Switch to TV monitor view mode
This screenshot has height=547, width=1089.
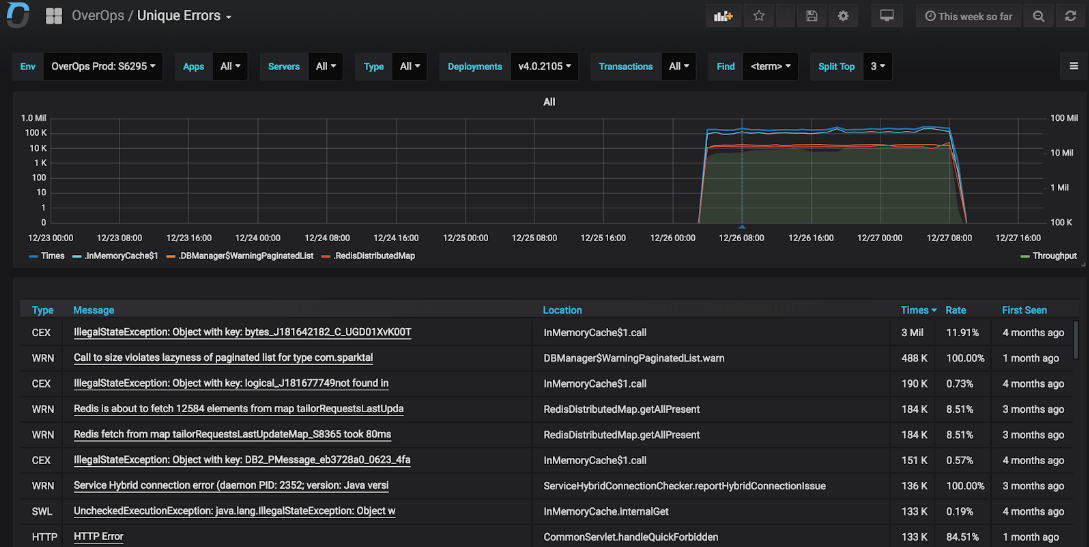887,16
